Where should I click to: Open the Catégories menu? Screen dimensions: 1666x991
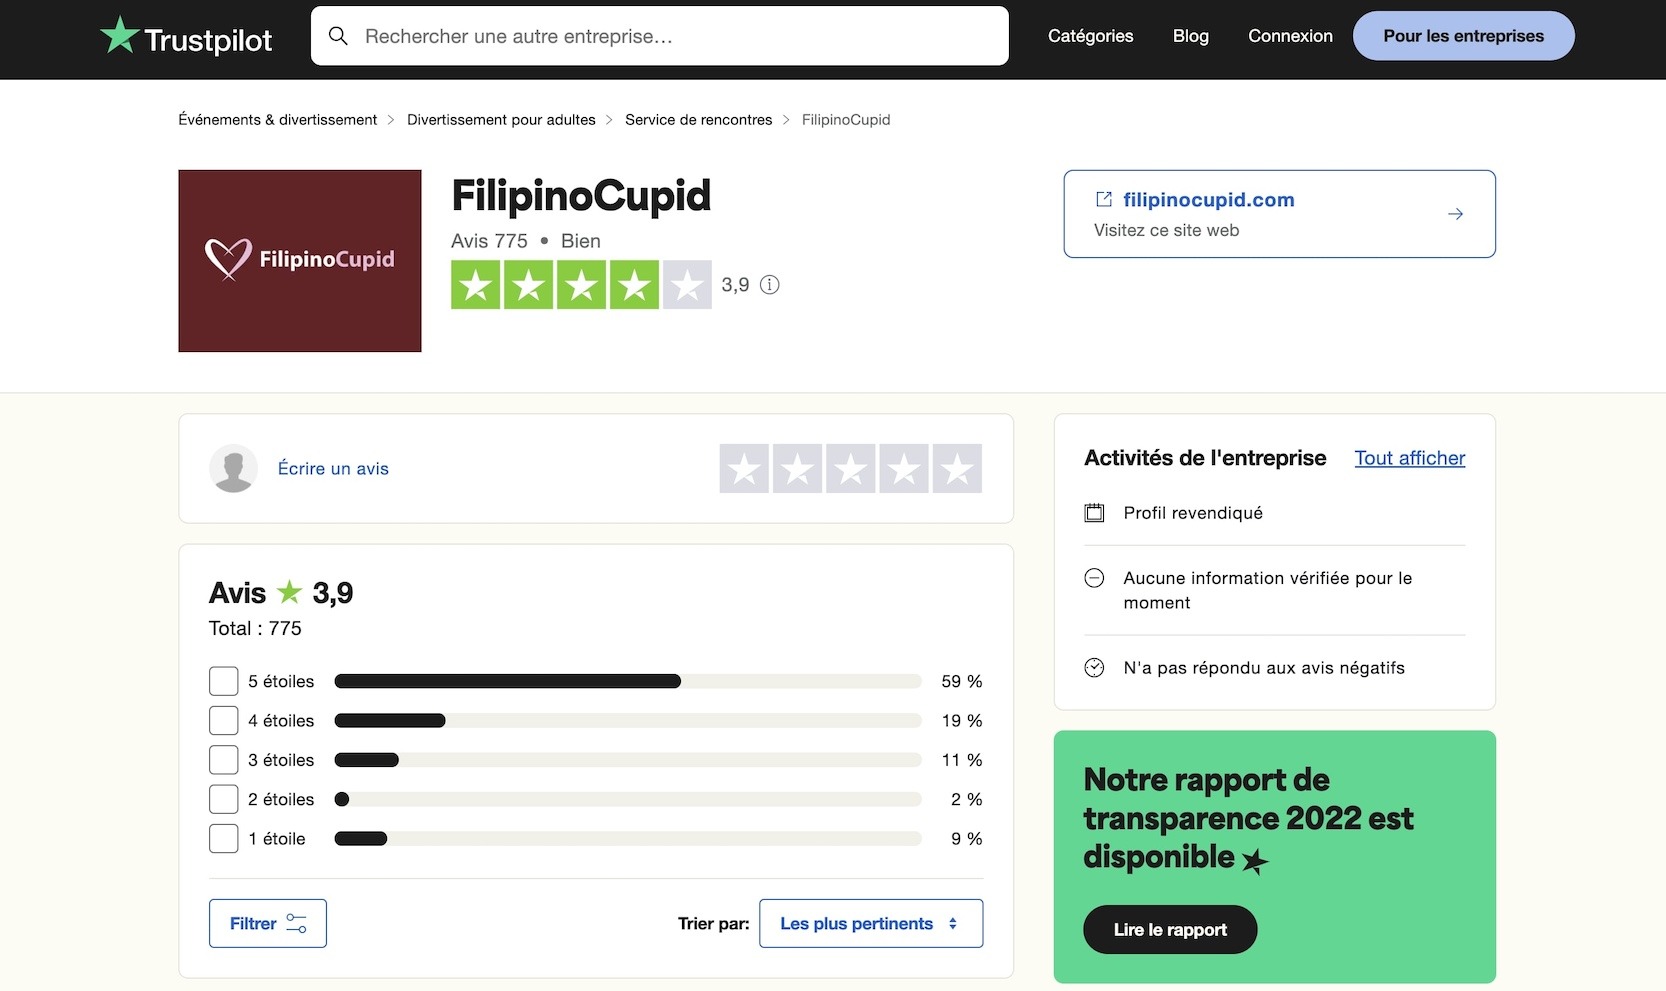pyautogui.click(x=1090, y=35)
